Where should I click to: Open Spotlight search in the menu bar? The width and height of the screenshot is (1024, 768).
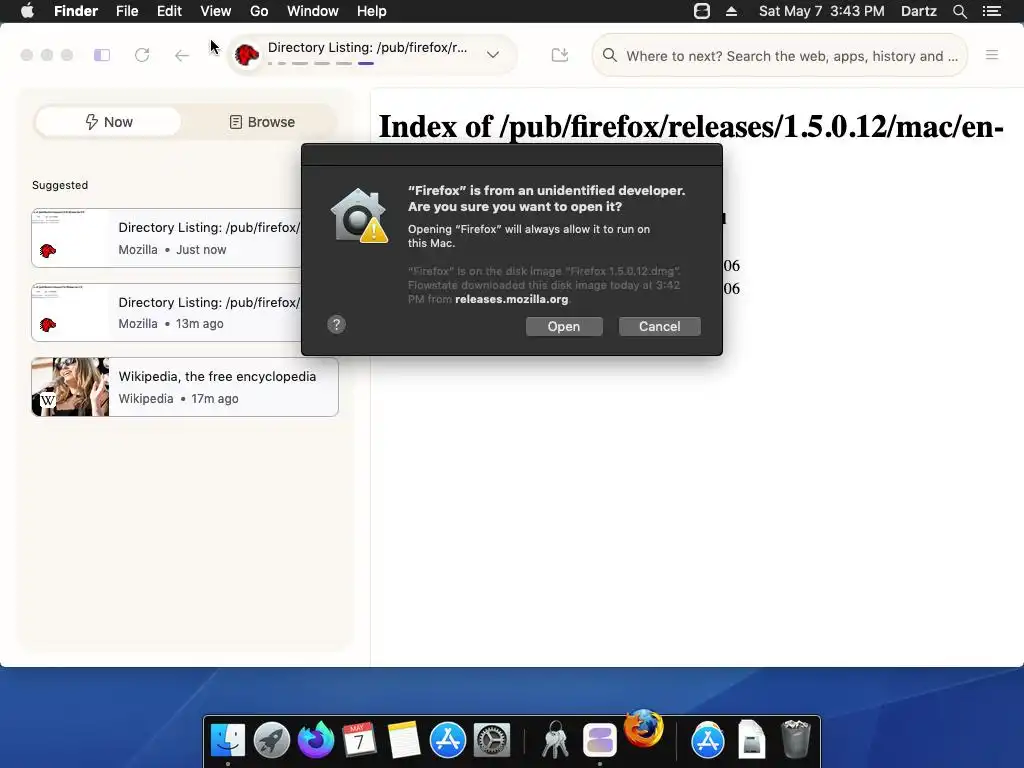pos(959,11)
